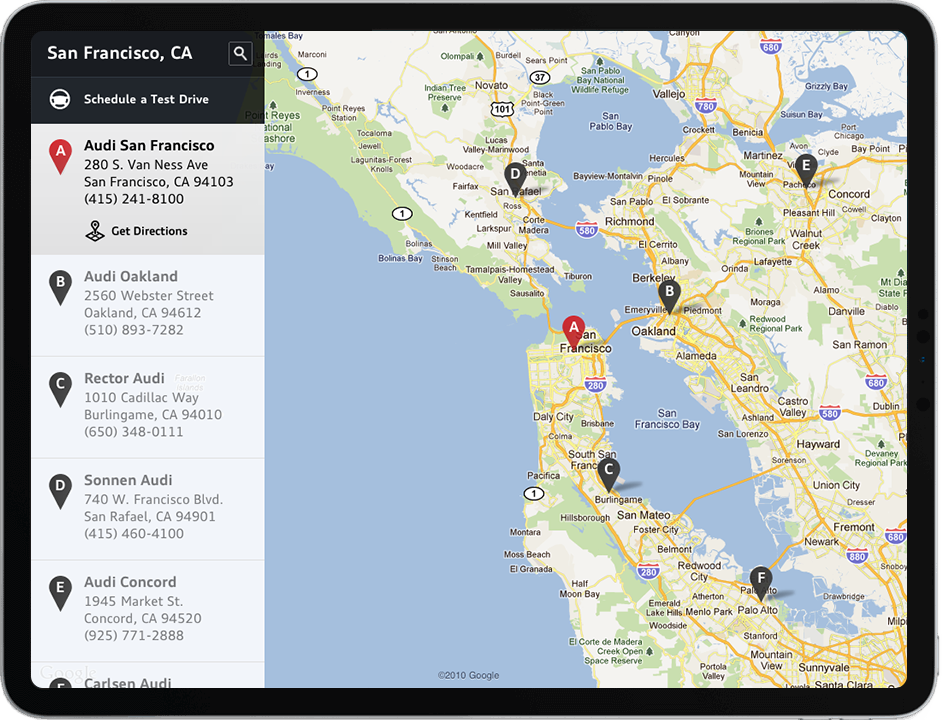Open search with the magnifier icon
The image size is (942, 720).
240,53
